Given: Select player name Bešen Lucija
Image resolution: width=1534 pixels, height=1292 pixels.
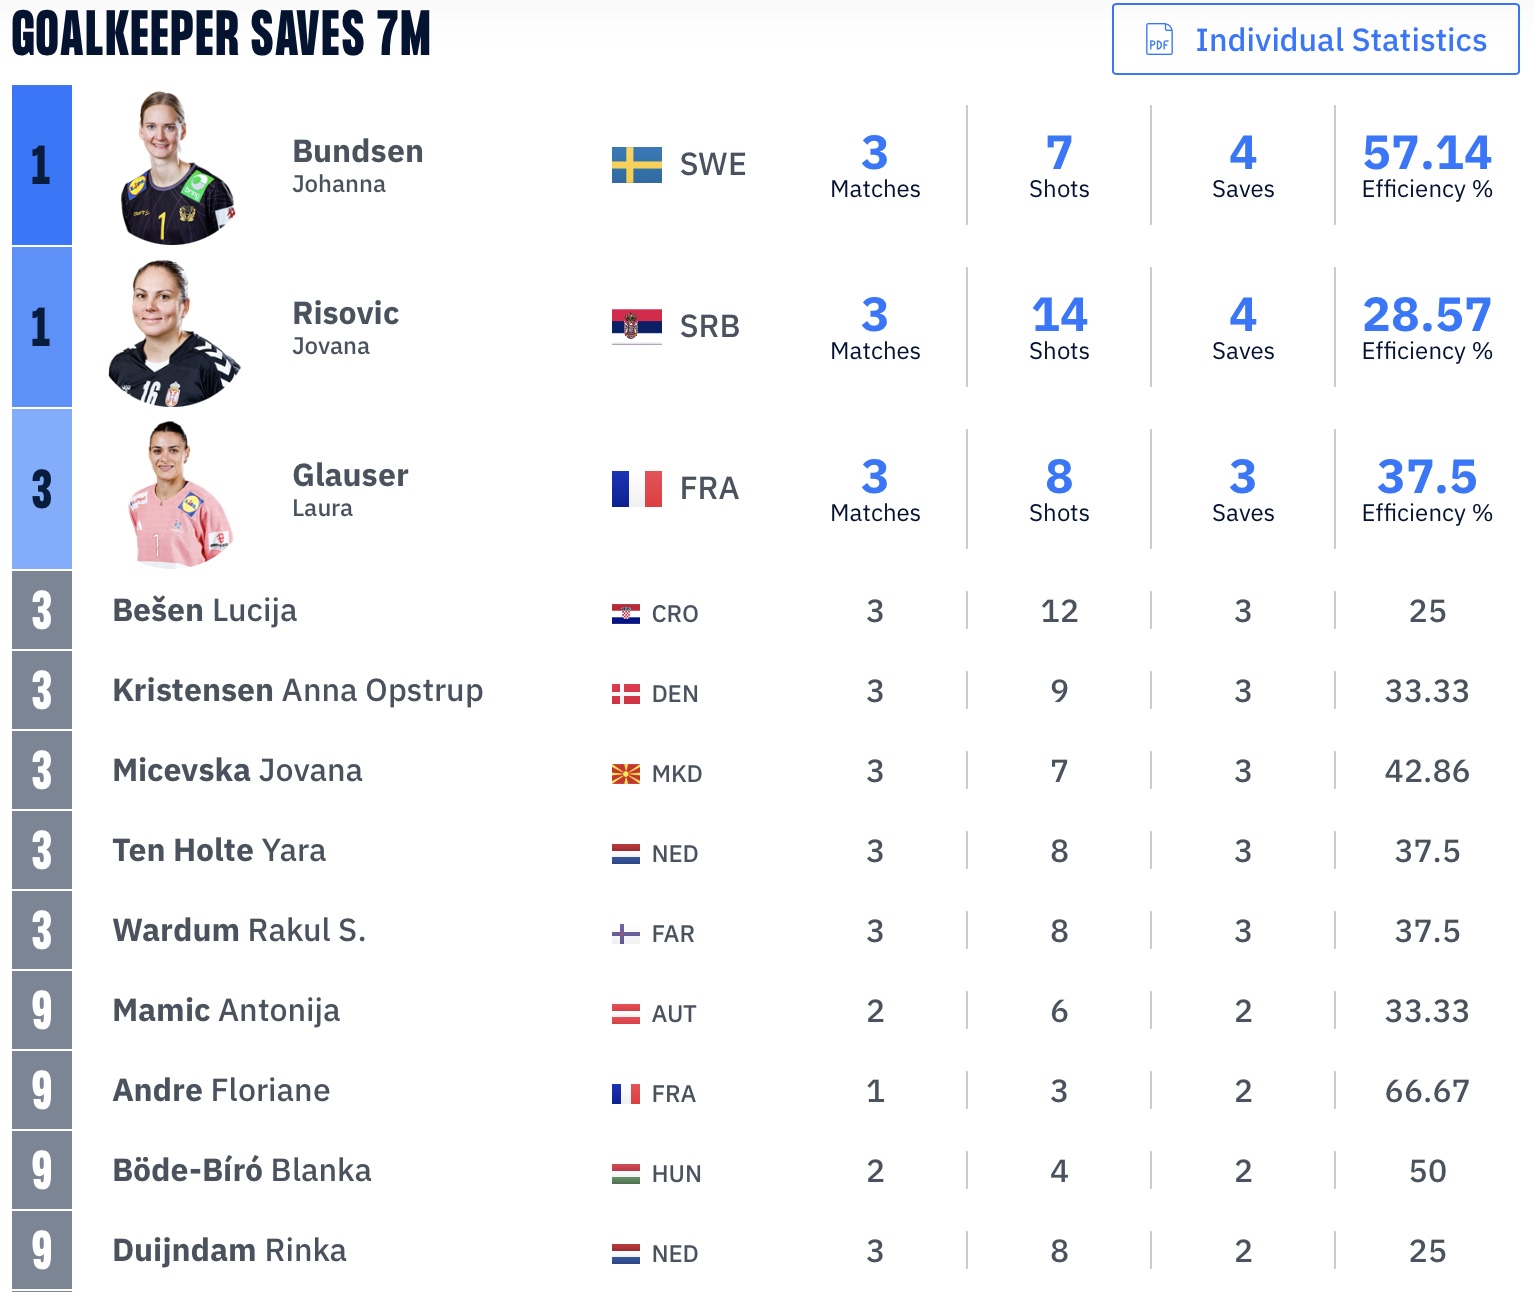Looking at the screenshot, I should (x=204, y=610).
